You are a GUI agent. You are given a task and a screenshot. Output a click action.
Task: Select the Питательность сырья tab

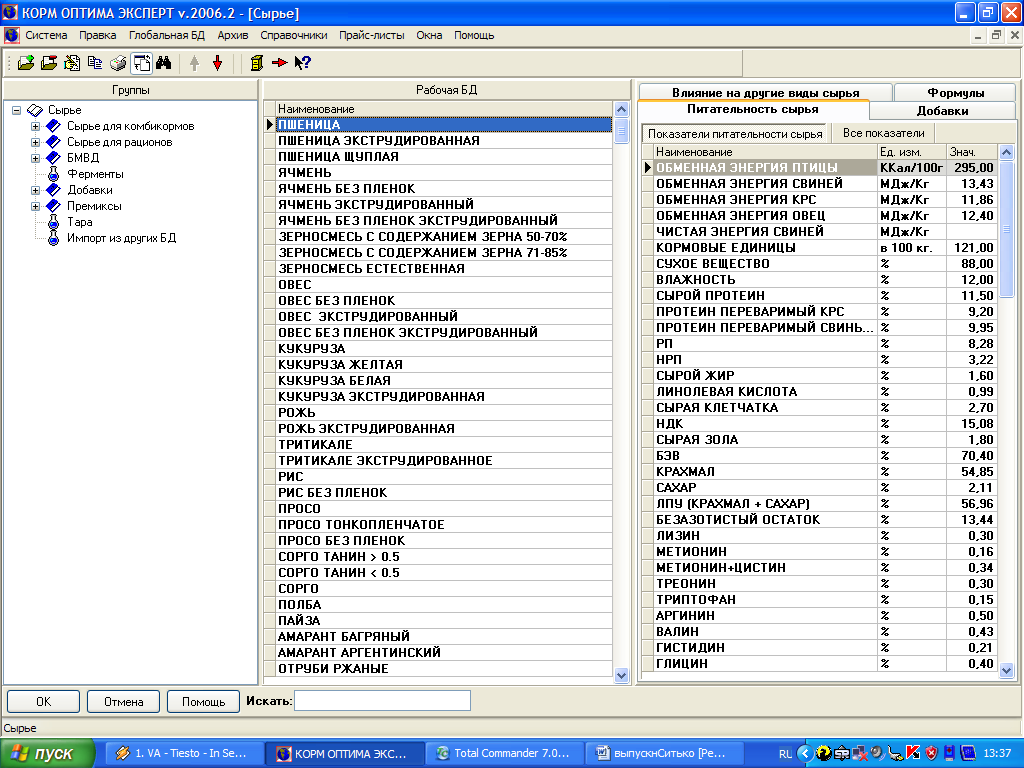(x=752, y=109)
